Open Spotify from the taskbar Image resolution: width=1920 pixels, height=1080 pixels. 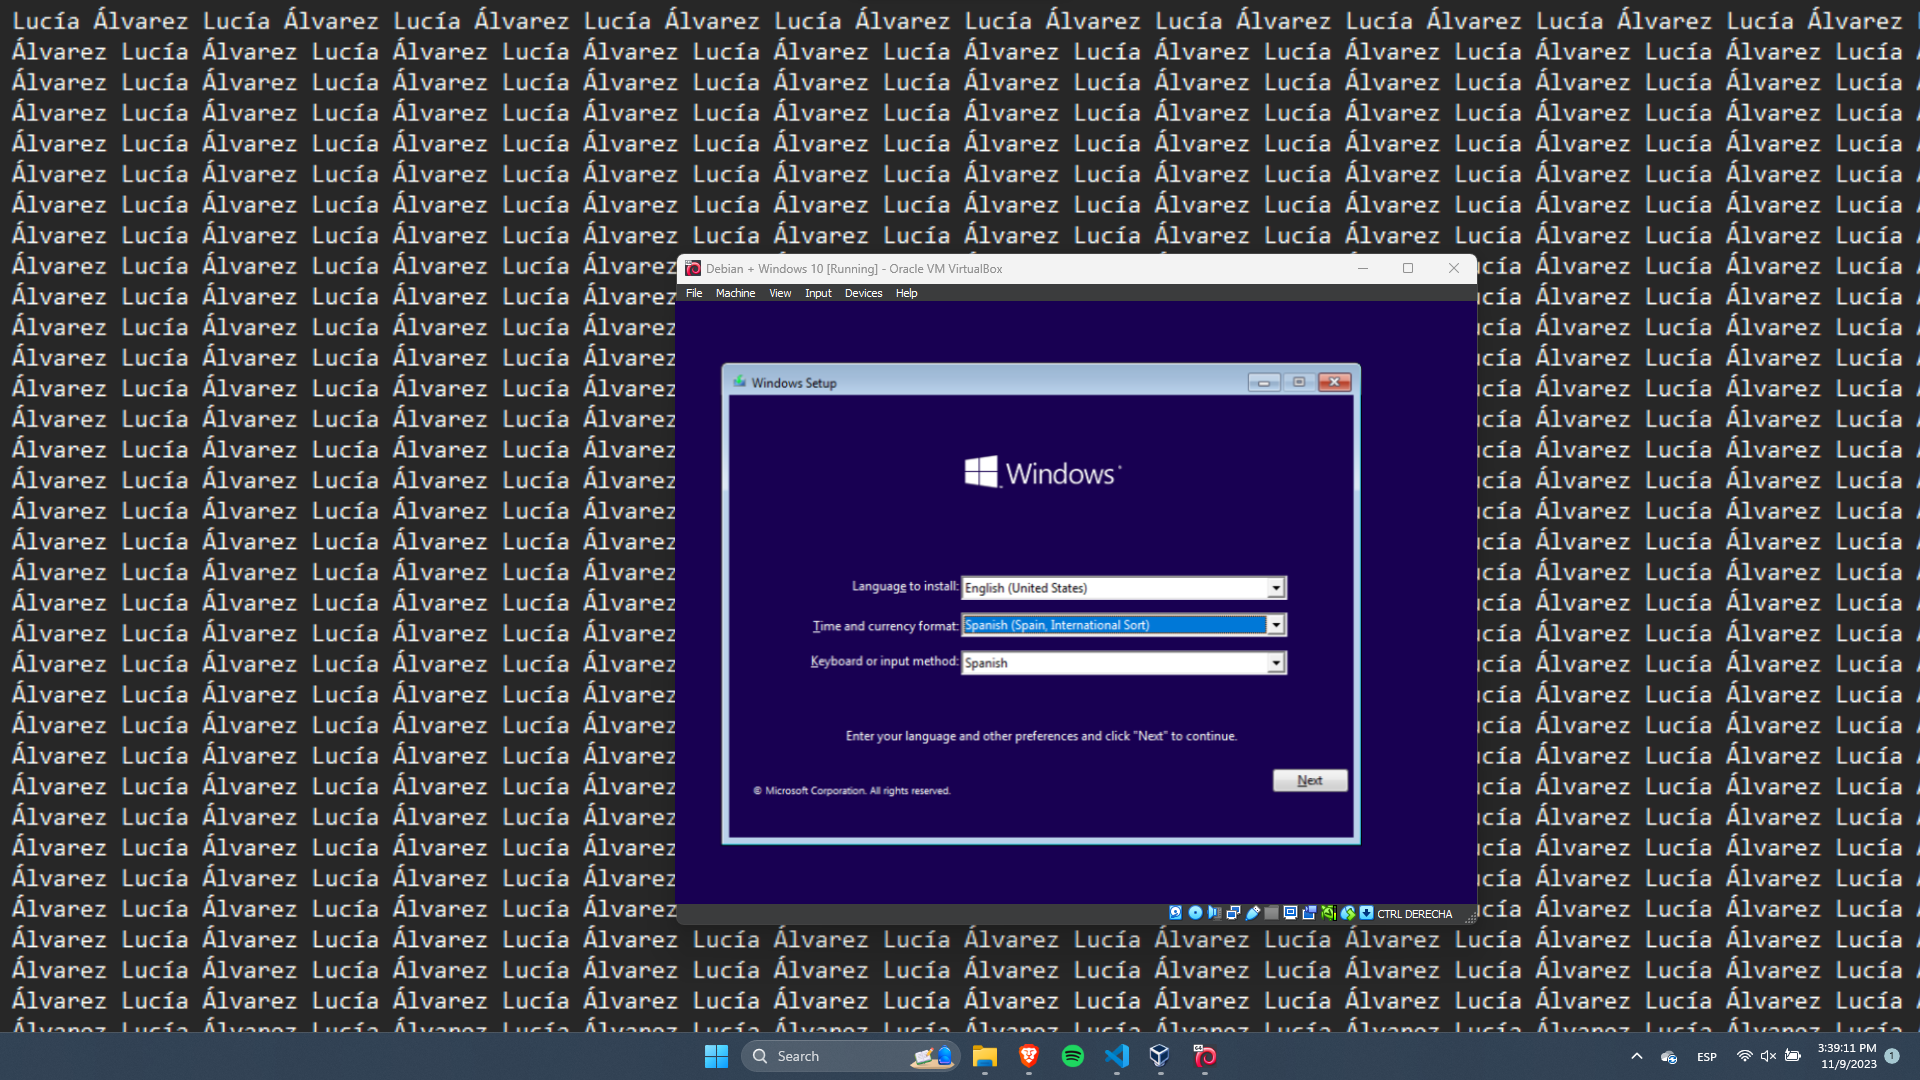point(1073,1056)
